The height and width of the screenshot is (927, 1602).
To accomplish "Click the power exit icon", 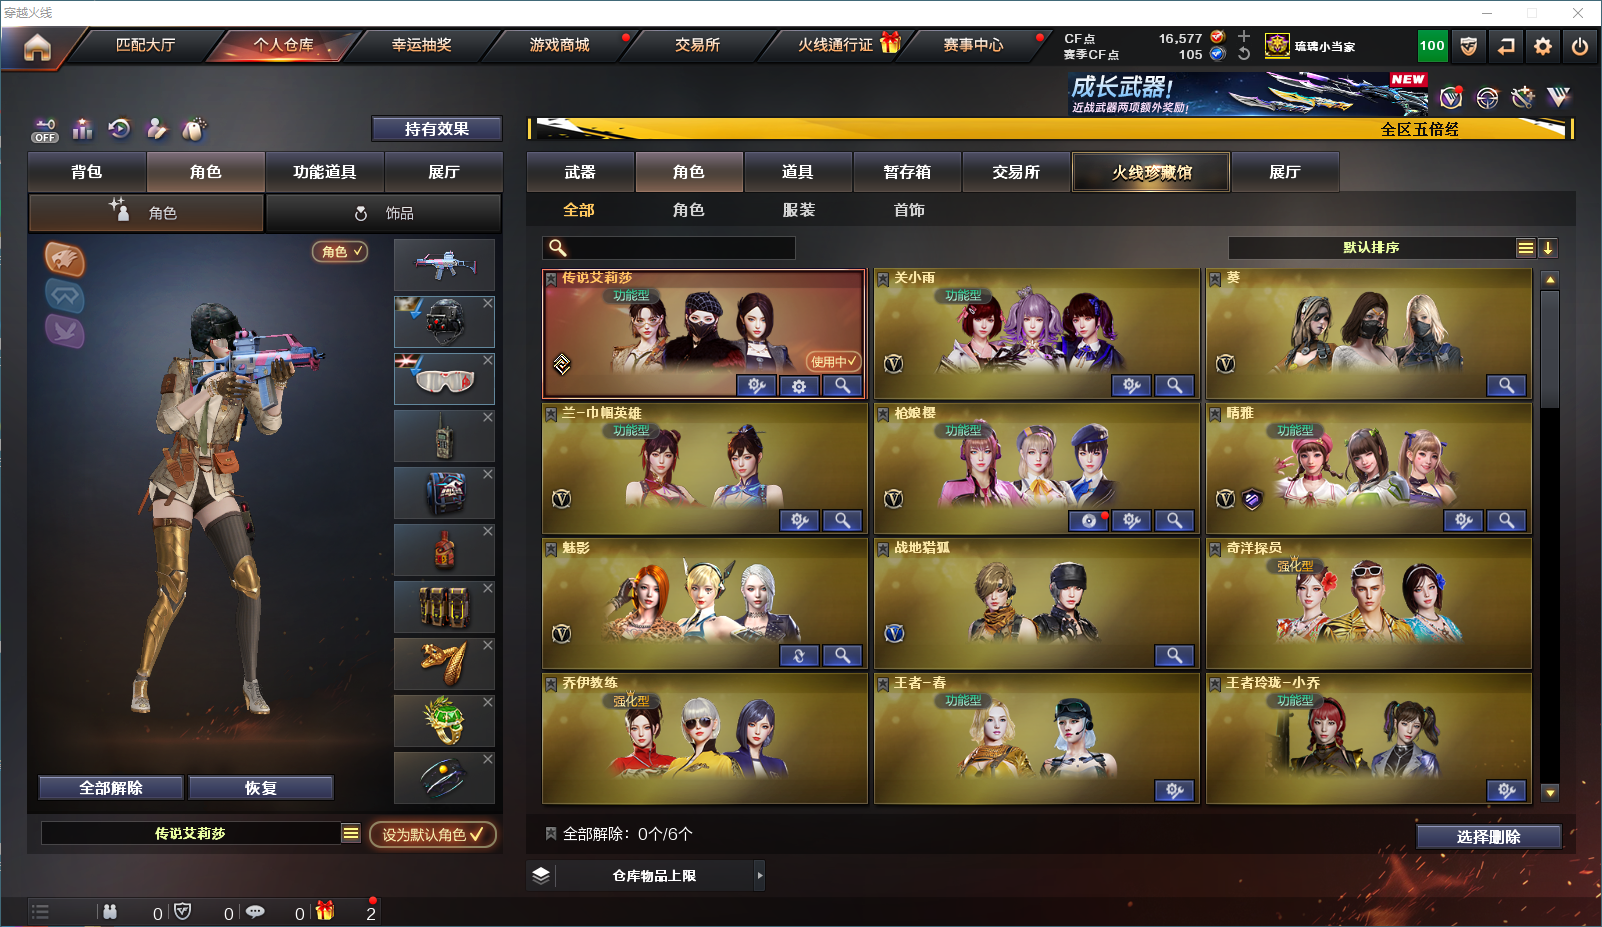I will pos(1580,46).
